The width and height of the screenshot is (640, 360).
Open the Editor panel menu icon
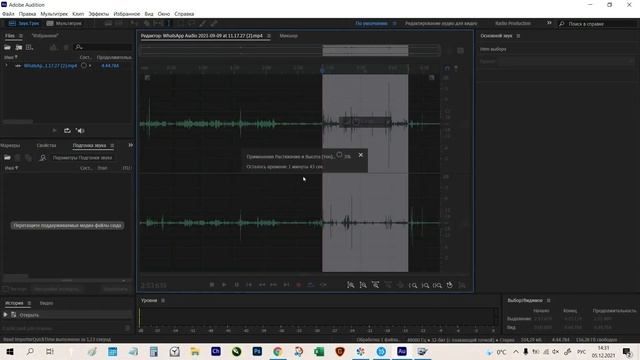tap(269, 36)
